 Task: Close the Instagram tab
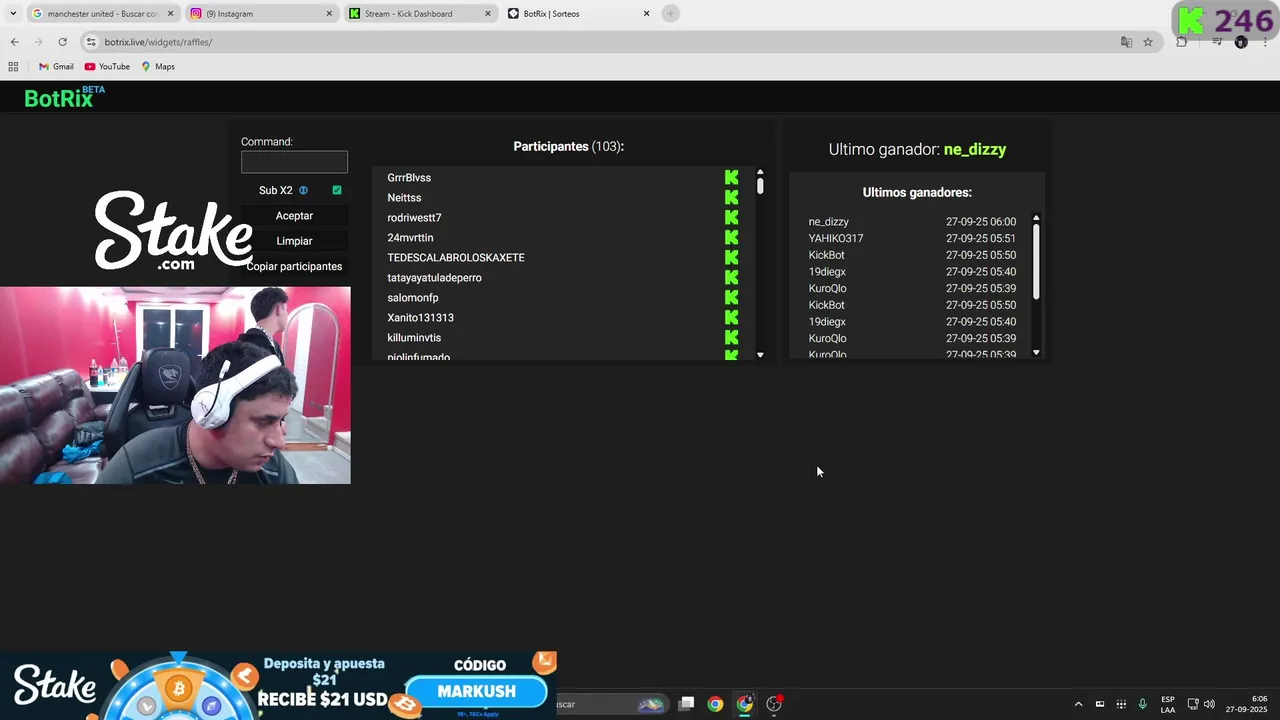pos(329,14)
